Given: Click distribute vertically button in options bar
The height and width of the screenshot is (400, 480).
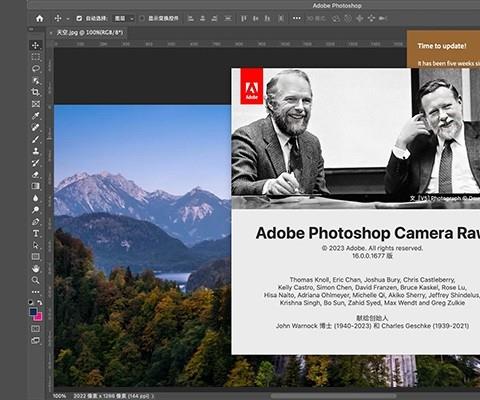Looking at the screenshot, I should coord(281,18).
